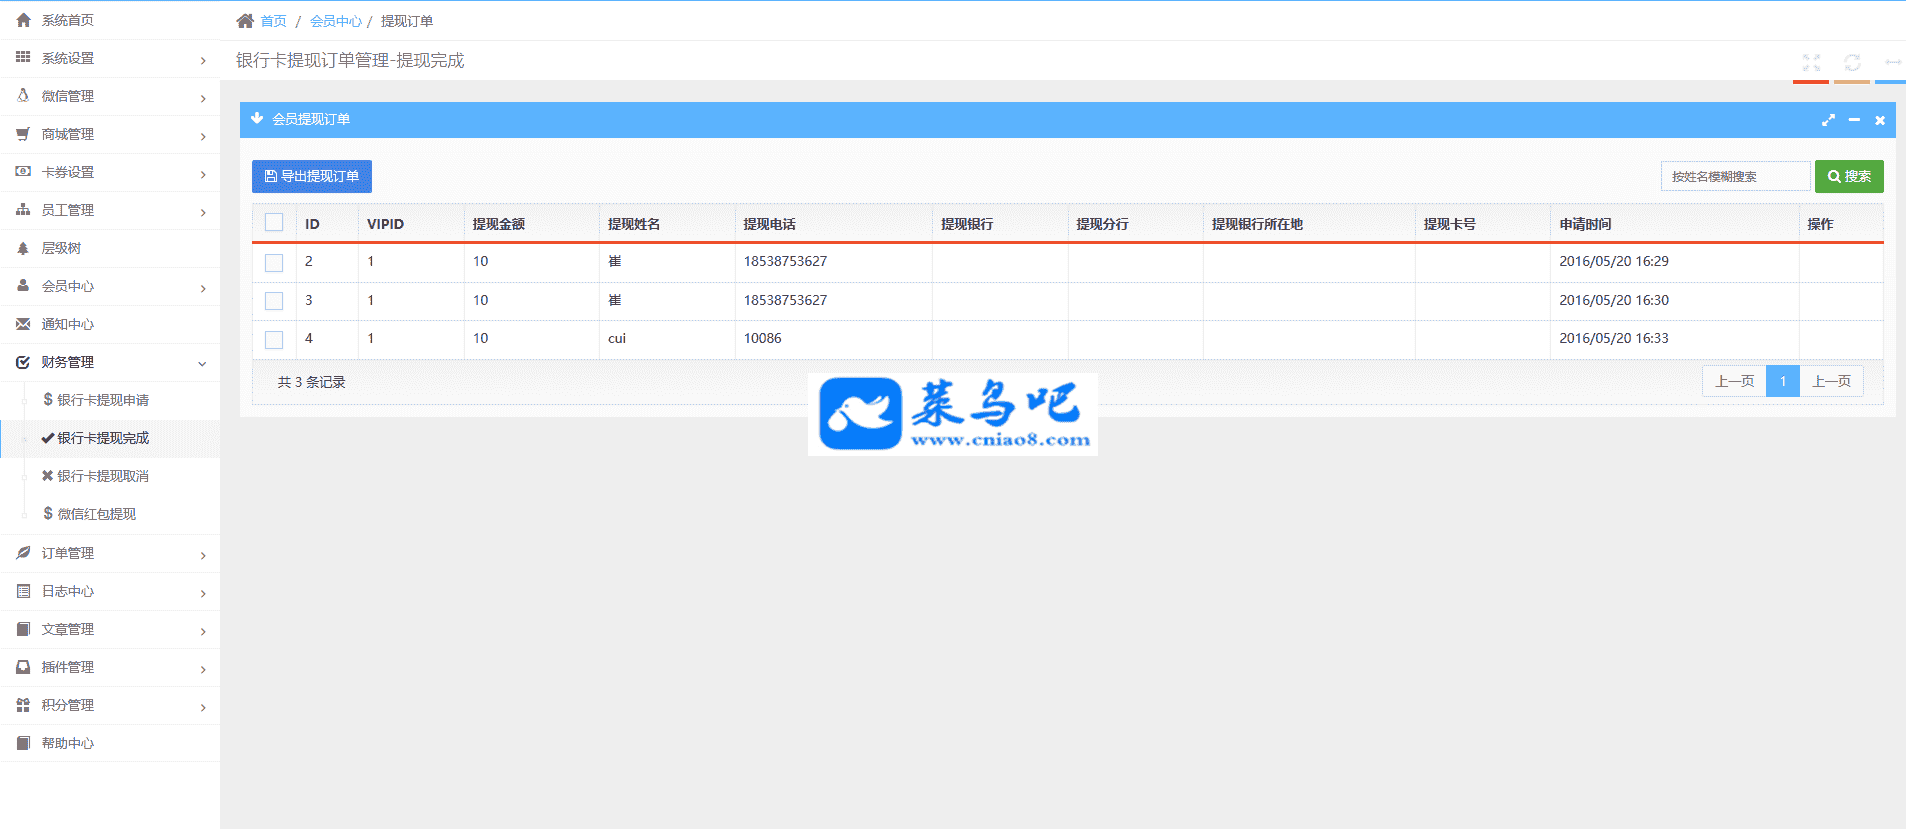Image resolution: width=1906 pixels, height=829 pixels.
Task: Click the green 搜索 button
Action: pyautogui.click(x=1849, y=176)
